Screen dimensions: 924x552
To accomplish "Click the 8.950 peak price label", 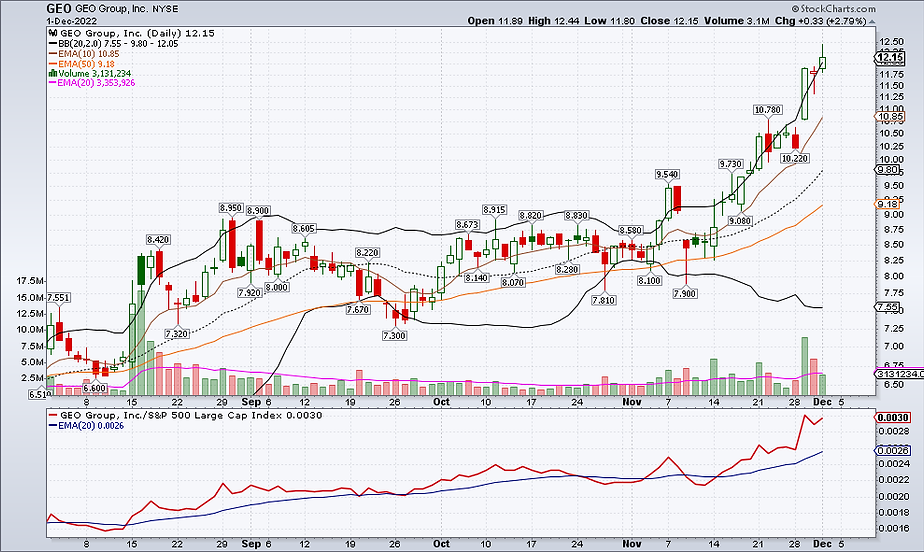I will click(231, 208).
